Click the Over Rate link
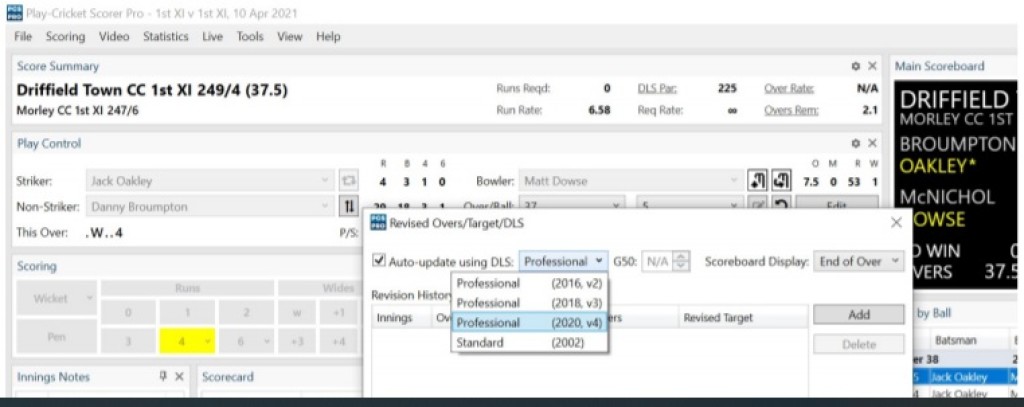Screen dimensions: 1024x407 click(x=788, y=89)
